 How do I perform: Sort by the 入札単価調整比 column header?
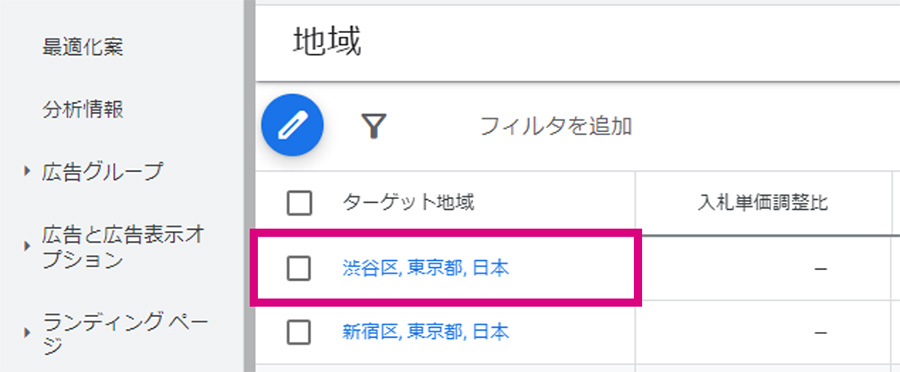[762, 203]
